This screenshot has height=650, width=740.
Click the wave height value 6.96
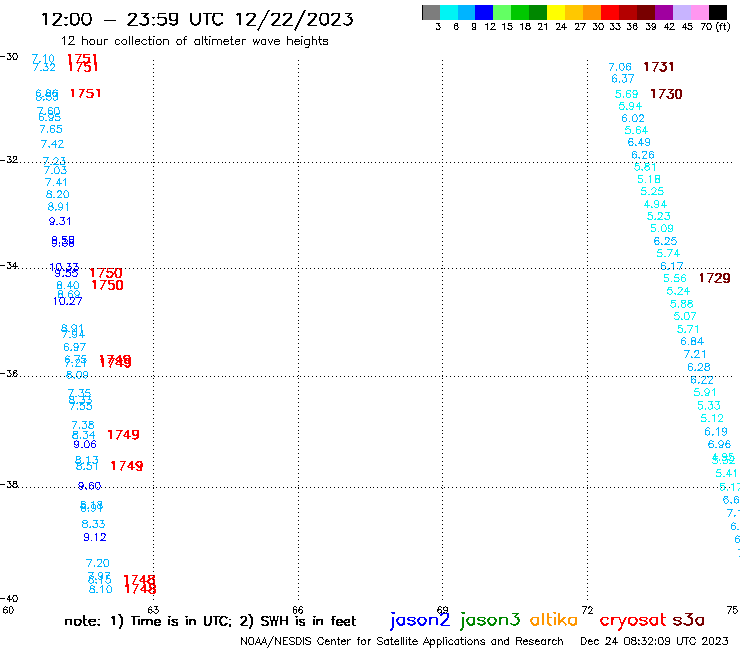pyautogui.click(x=719, y=445)
